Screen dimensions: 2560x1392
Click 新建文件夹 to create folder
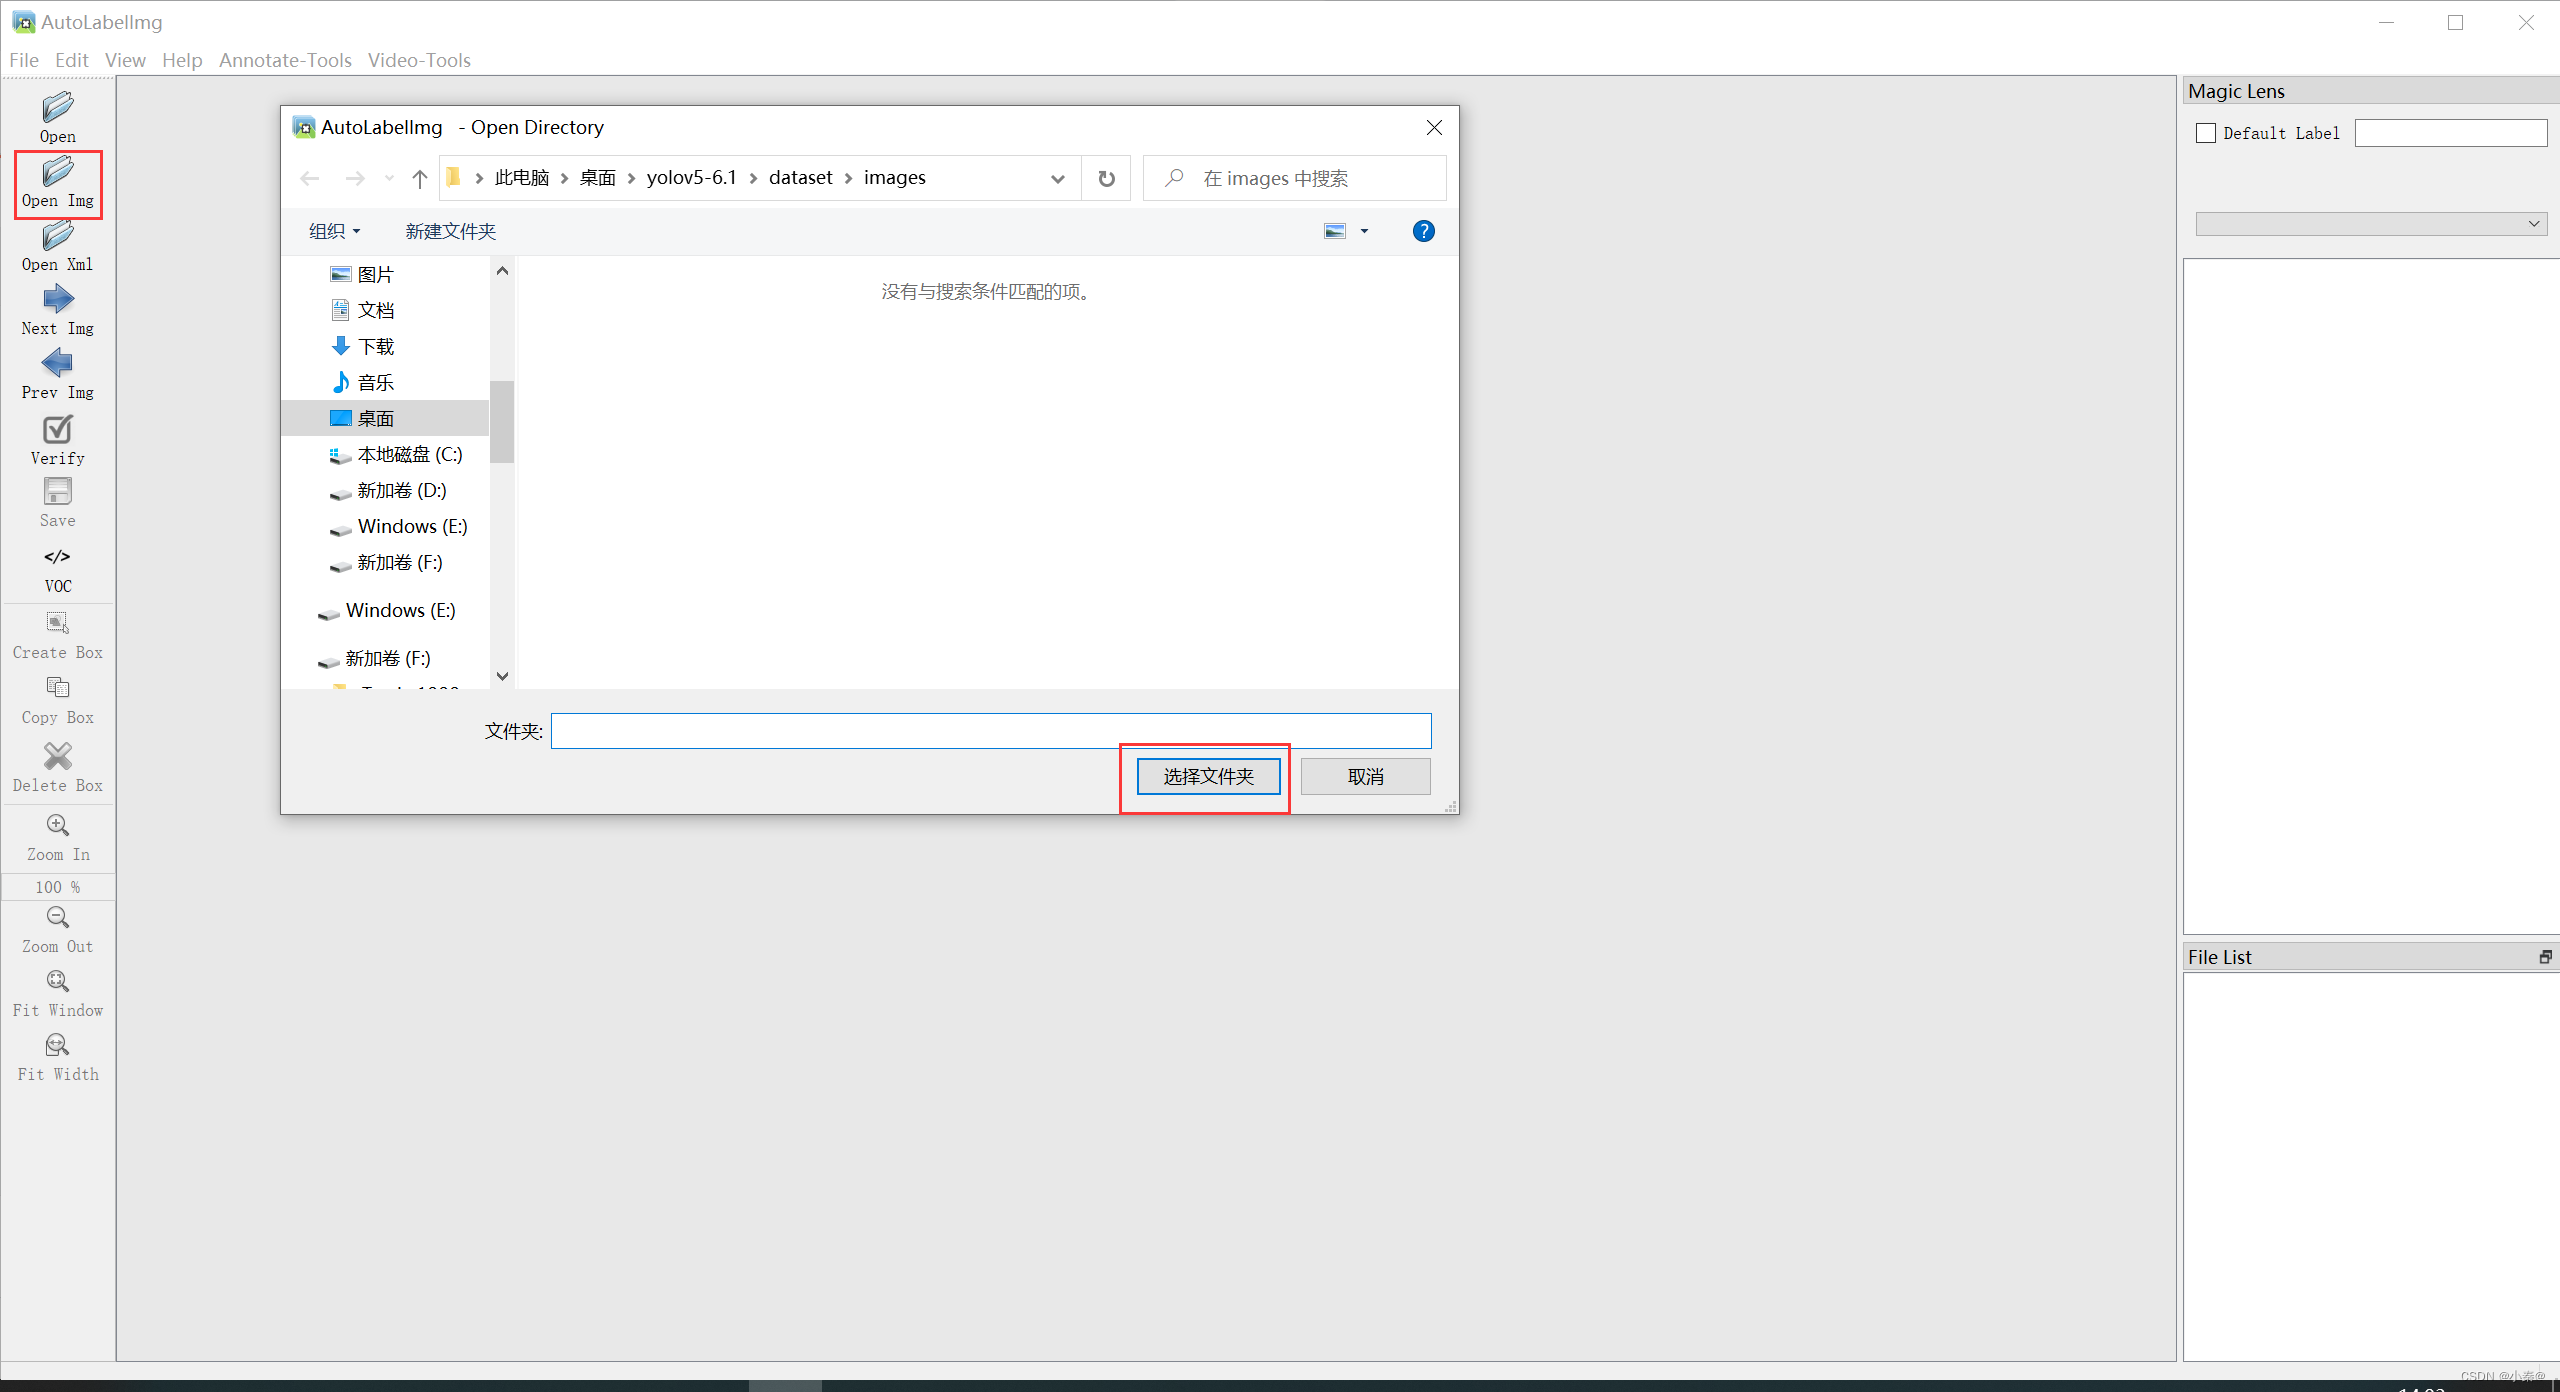point(450,231)
